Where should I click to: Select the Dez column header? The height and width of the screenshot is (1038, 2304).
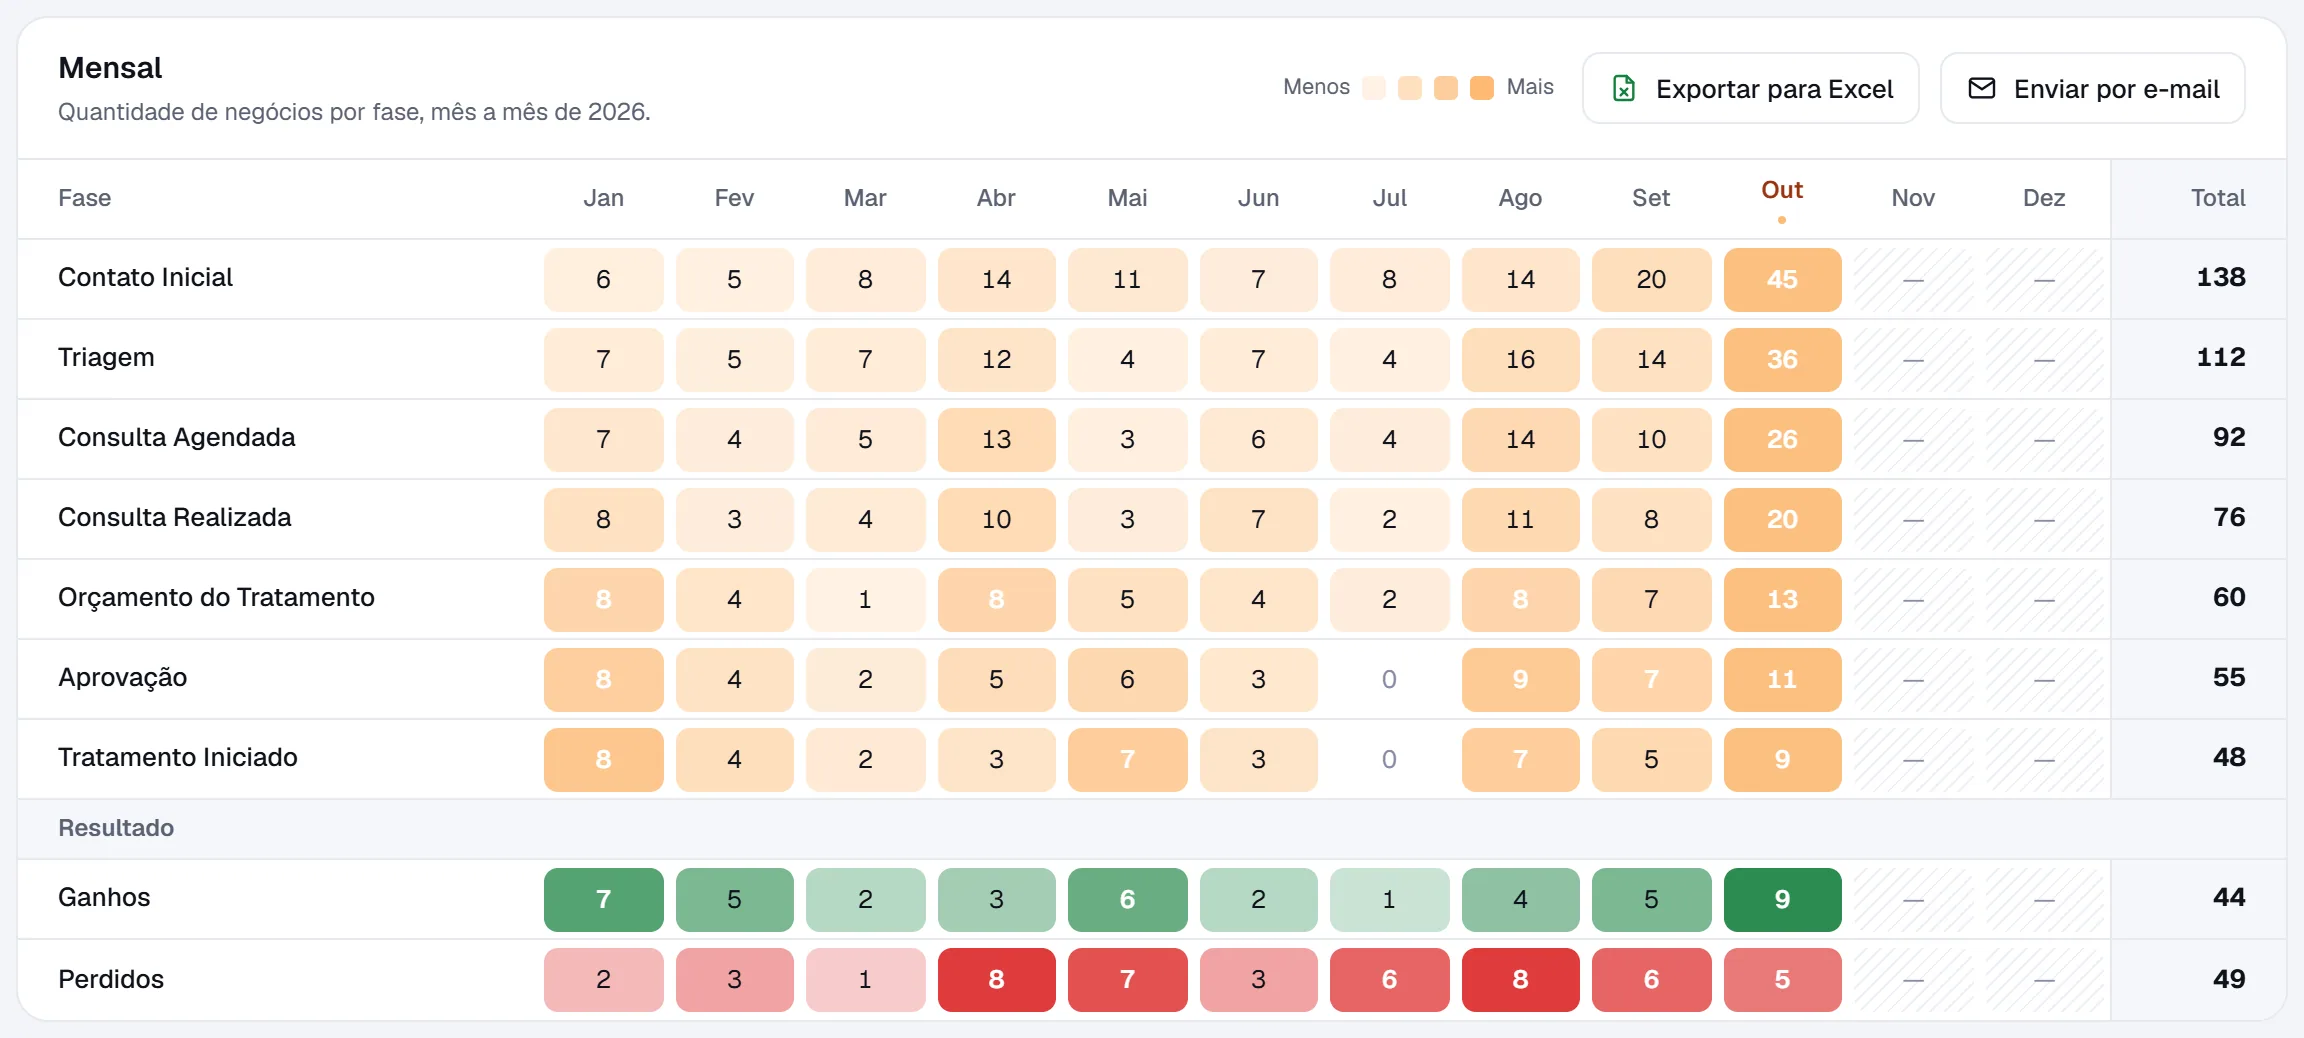(x=2044, y=198)
